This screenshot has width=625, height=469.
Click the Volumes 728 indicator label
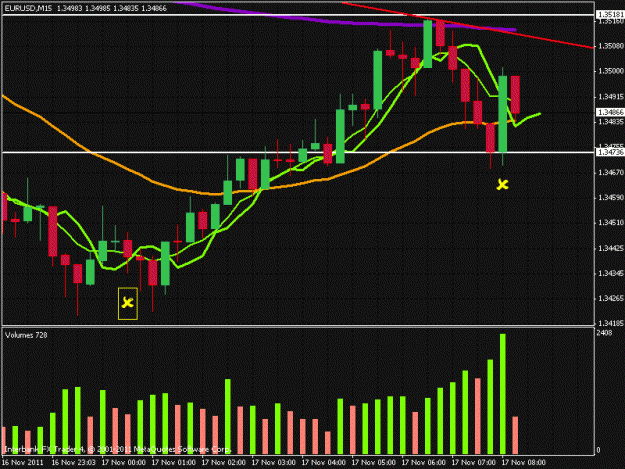26,335
